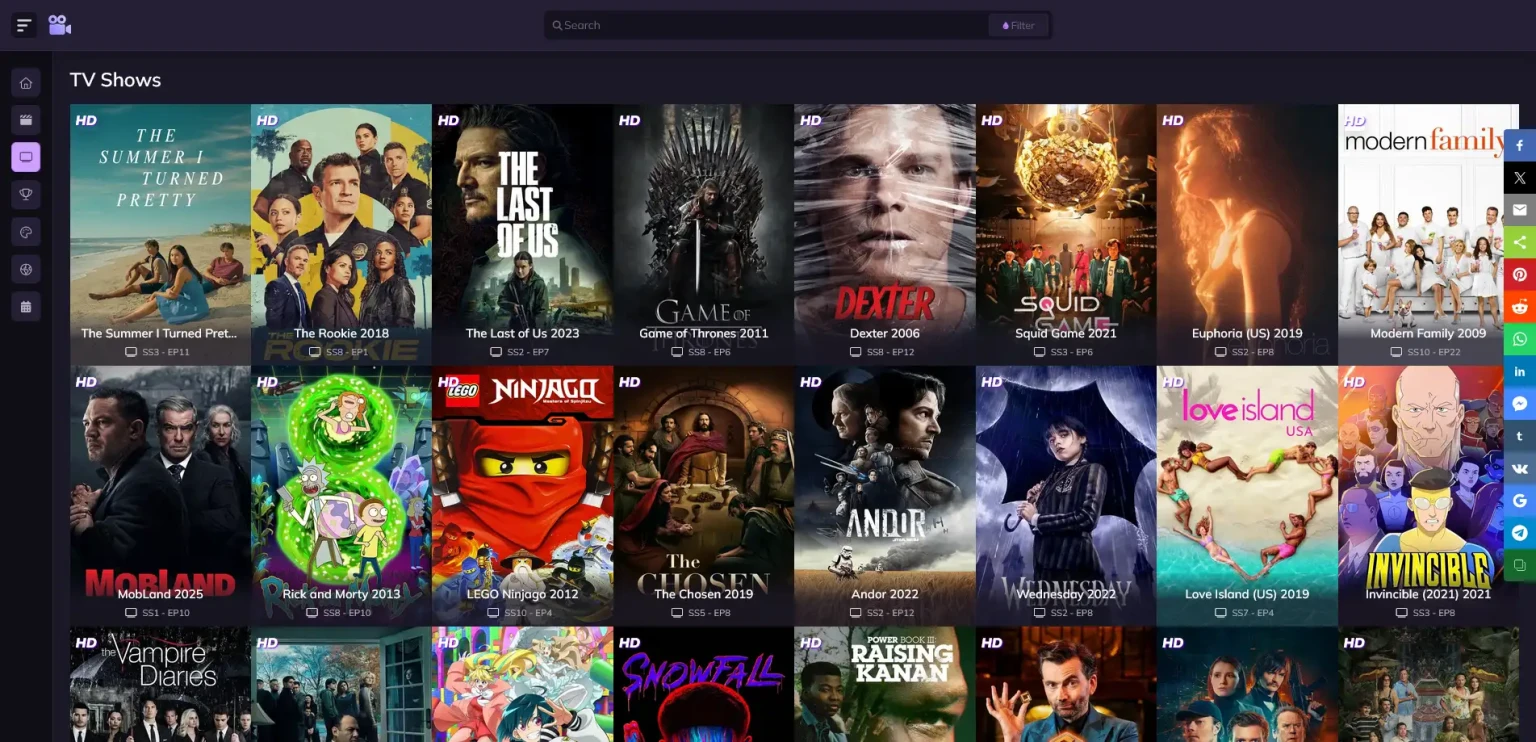The image size is (1536, 742).
Task: Share the page on WhatsApp
Action: click(1520, 339)
